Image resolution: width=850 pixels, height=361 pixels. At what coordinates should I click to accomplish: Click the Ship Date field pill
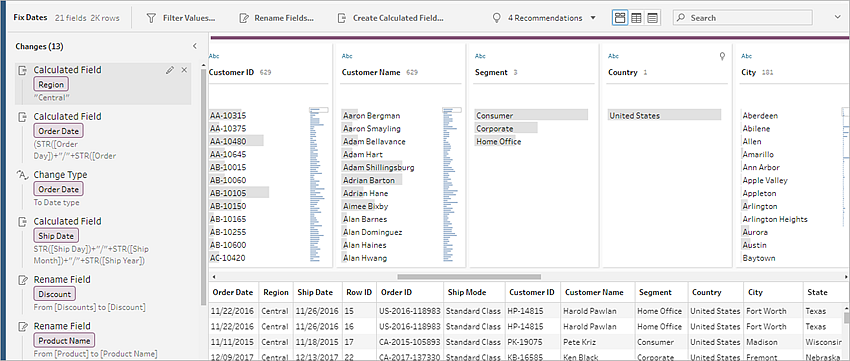(x=56, y=236)
